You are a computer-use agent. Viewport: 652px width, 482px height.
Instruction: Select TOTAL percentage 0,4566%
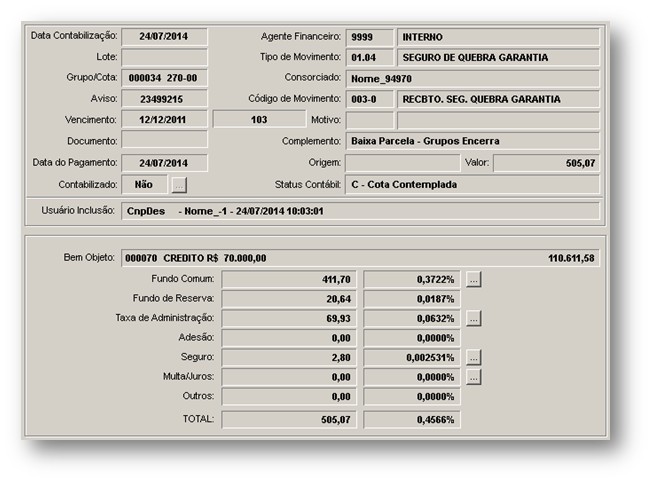412,420
